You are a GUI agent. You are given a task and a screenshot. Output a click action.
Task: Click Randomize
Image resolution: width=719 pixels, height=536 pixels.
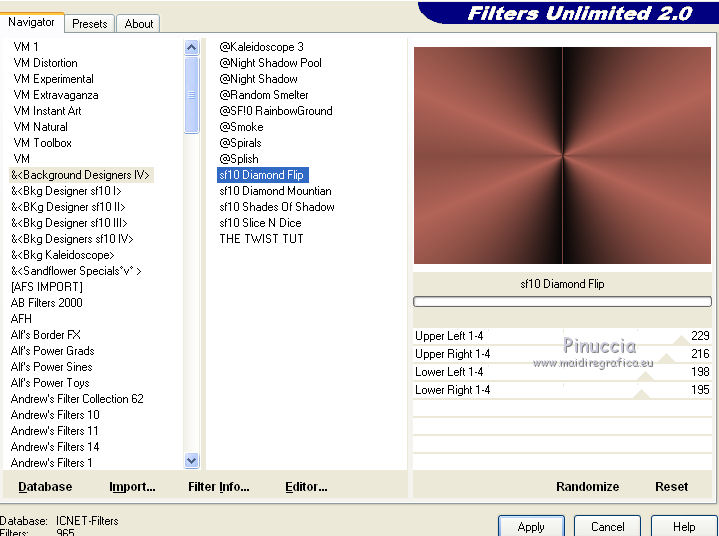(x=587, y=486)
